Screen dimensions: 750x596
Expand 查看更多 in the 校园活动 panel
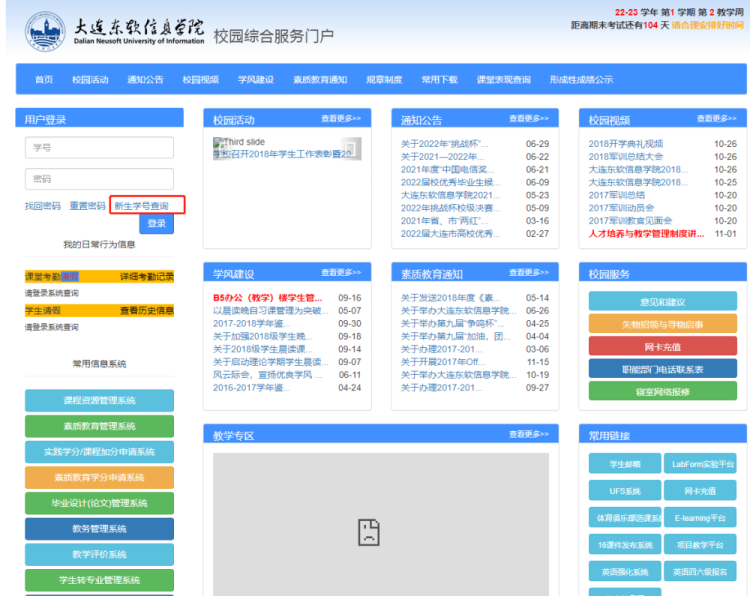click(342, 119)
